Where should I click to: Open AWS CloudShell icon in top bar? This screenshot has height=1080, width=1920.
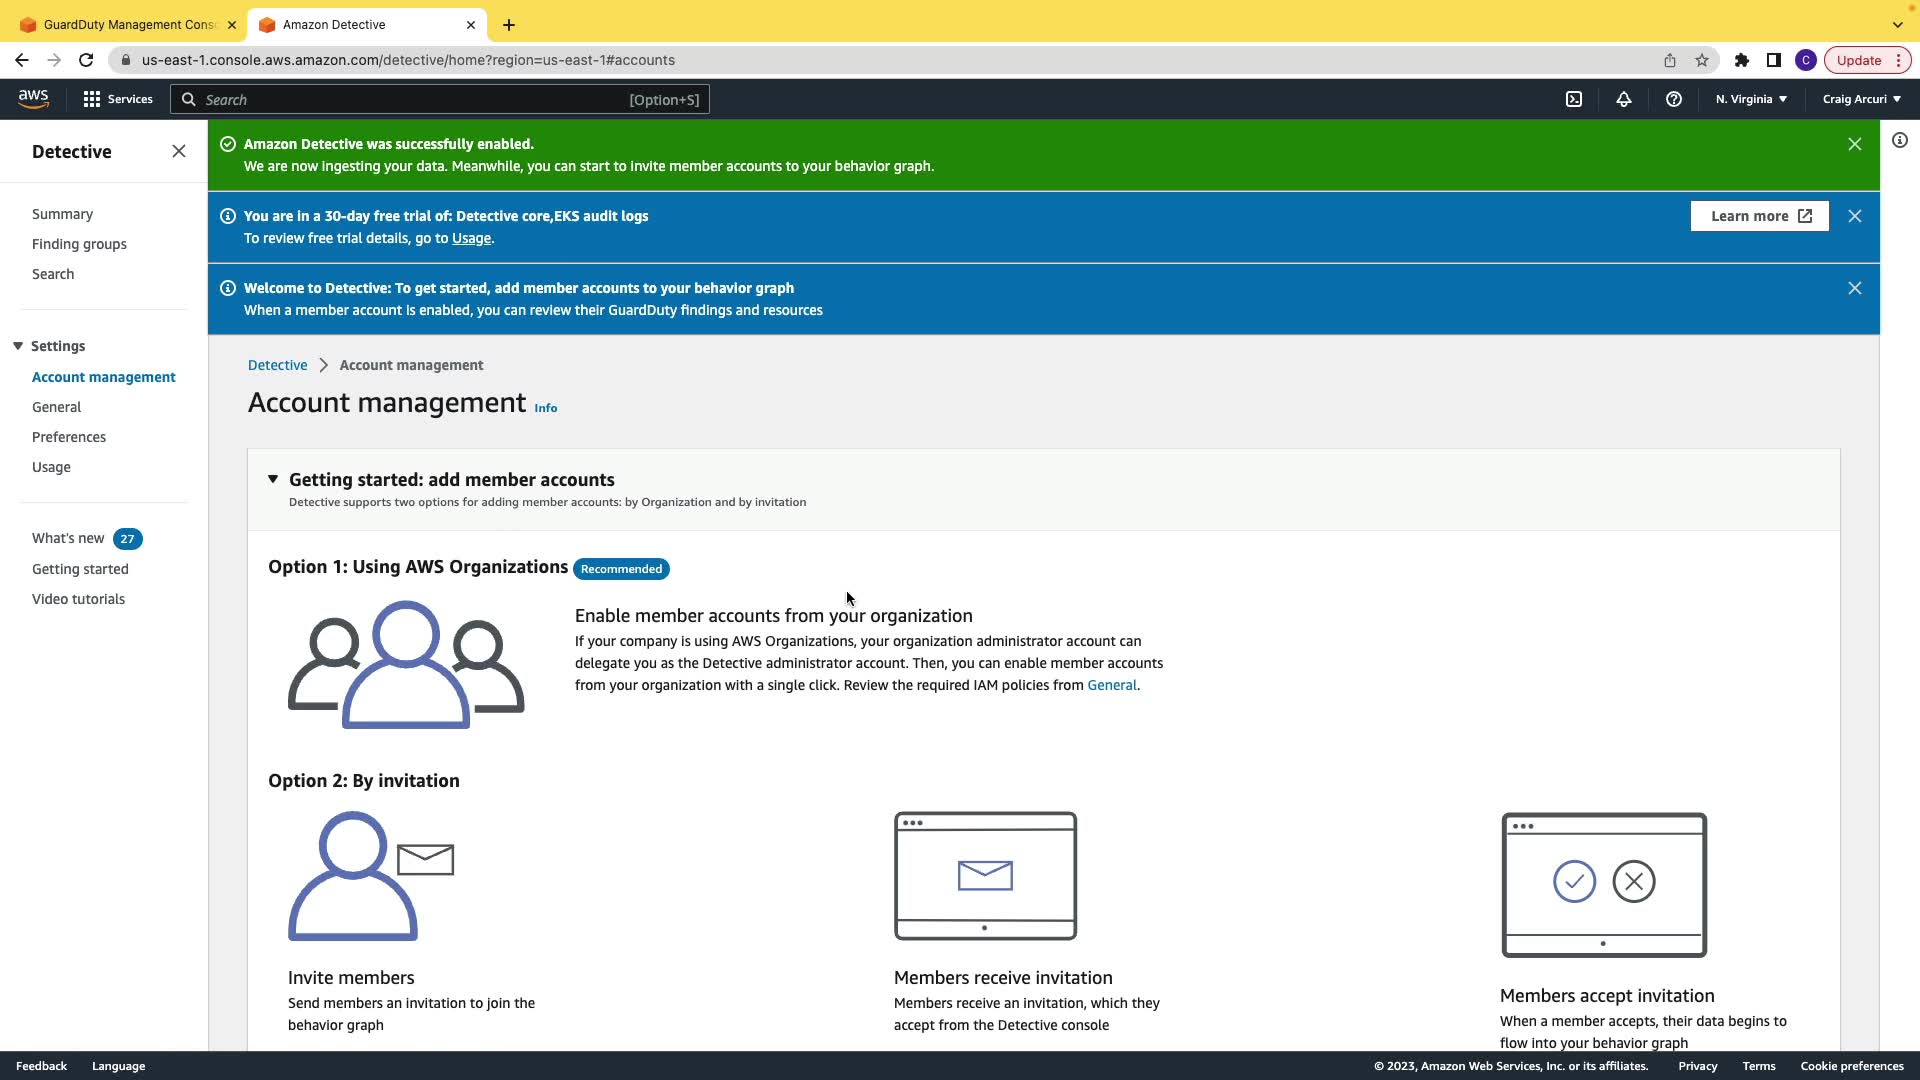click(1574, 99)
